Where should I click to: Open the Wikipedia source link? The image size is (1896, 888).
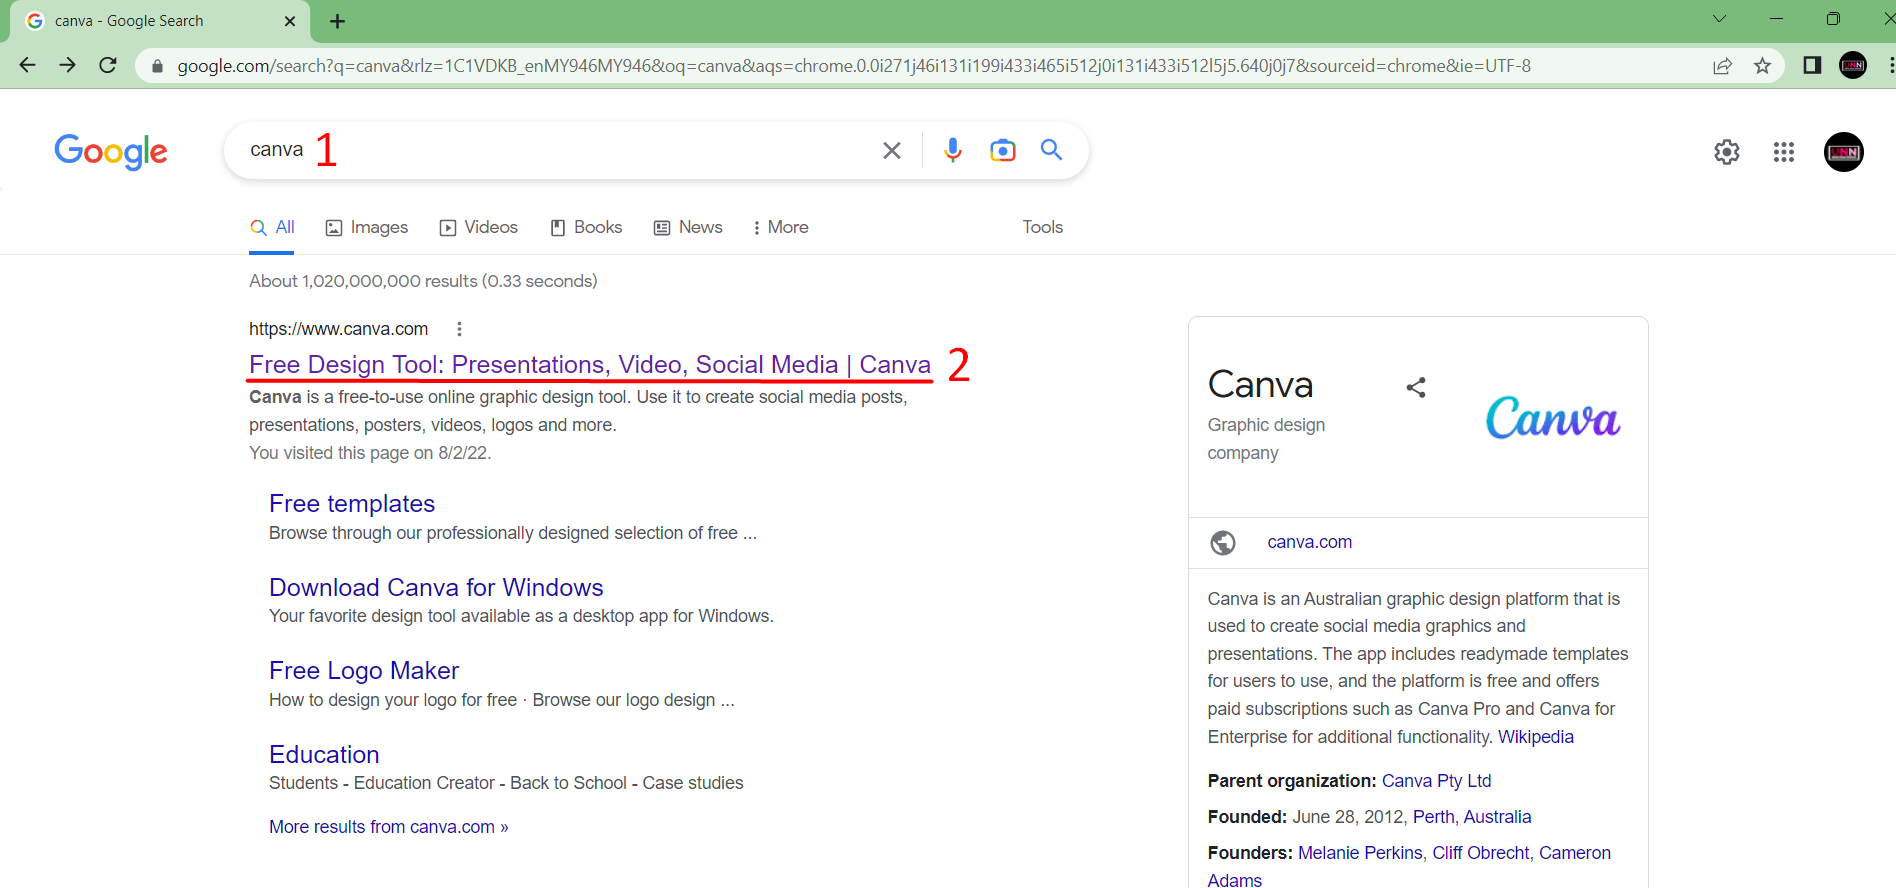click(1535, 737)
